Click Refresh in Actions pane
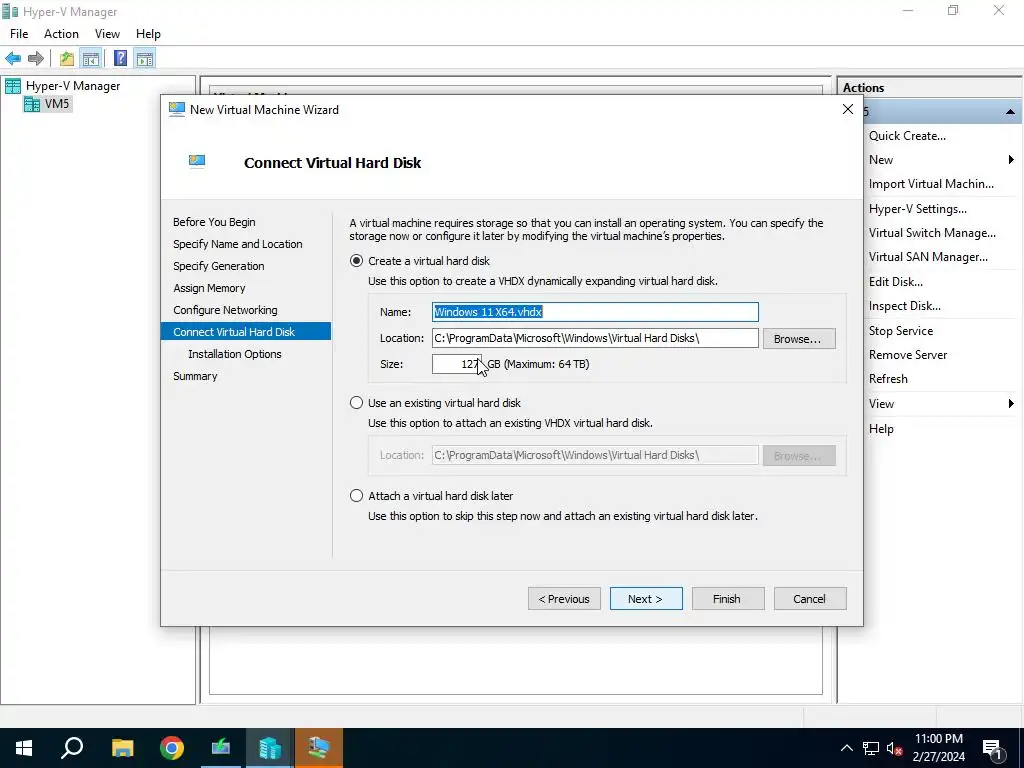The height and width of the screenshot is (768, 1024). coord(888,379)
